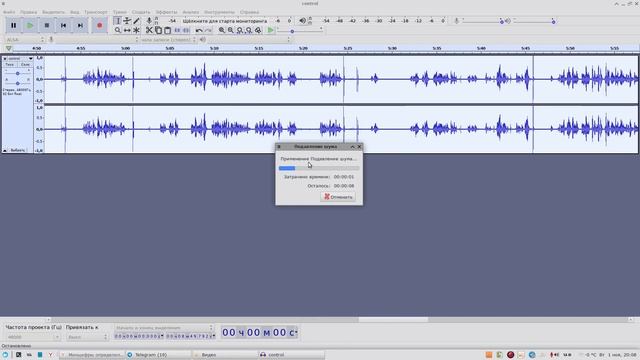Open the Выделить menu

tap(53, 12)
